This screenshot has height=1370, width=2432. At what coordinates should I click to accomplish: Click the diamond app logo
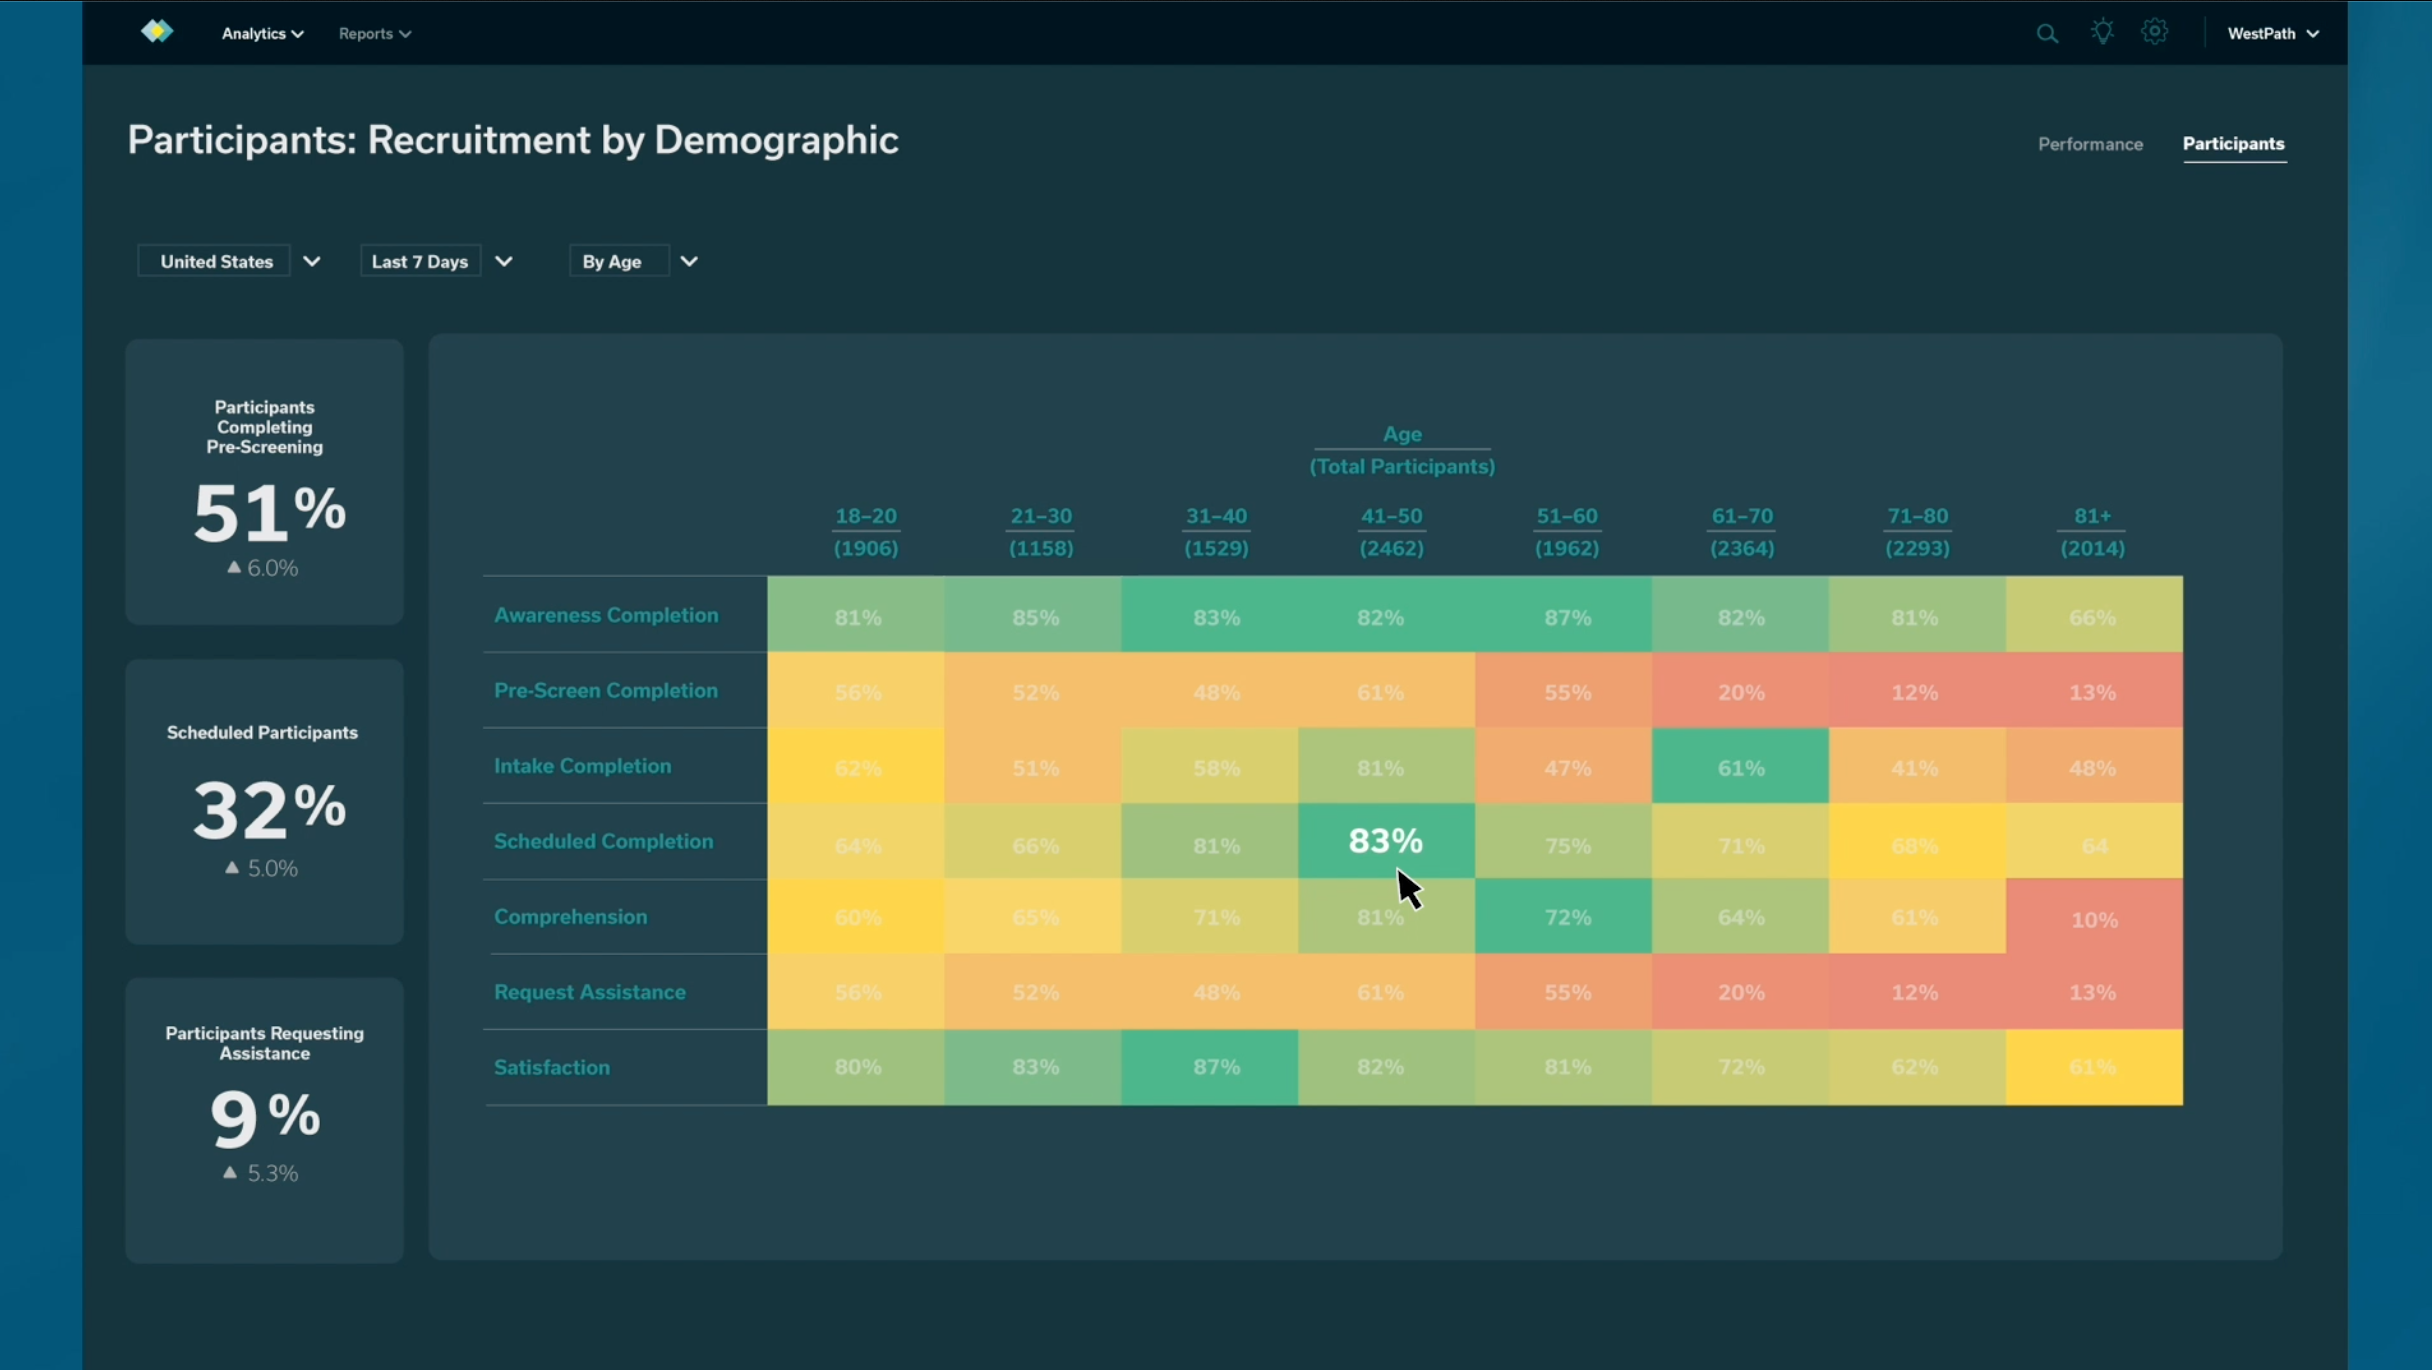[157, 32]
